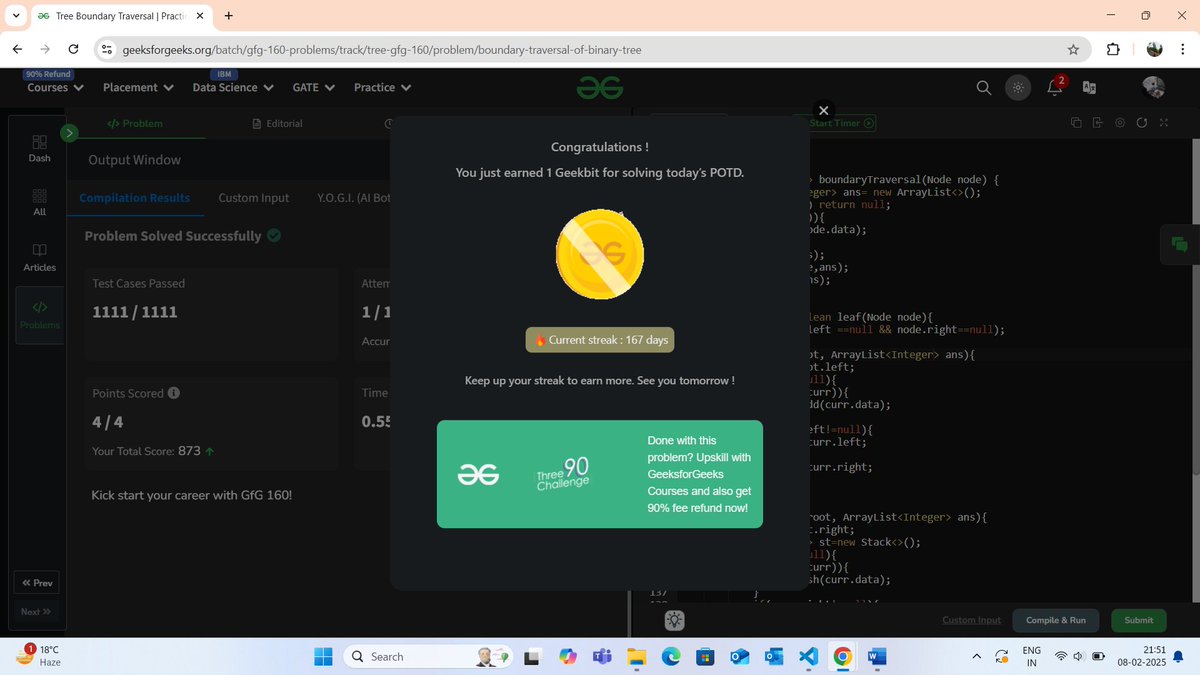
Task: Open the Three 90 Challenge banner
Action: pos(600,474)
